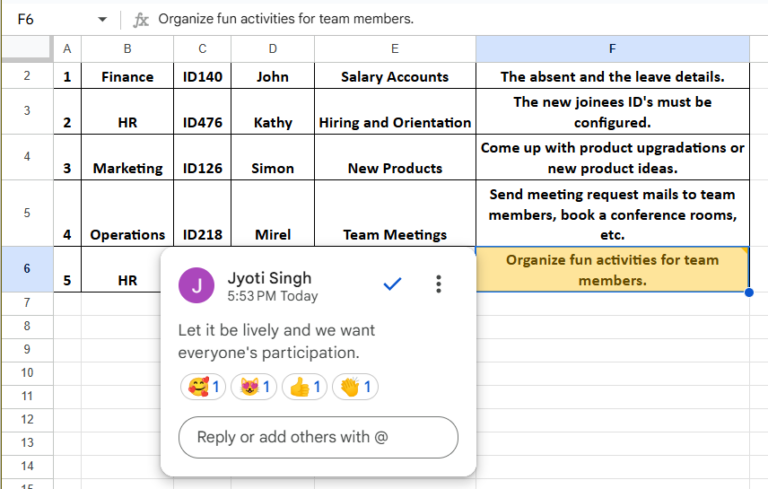Image resolution: width=768 pixels, height=489 pixels.
Task: Click the fx function icon in formula bar
Action: [141, 20]
